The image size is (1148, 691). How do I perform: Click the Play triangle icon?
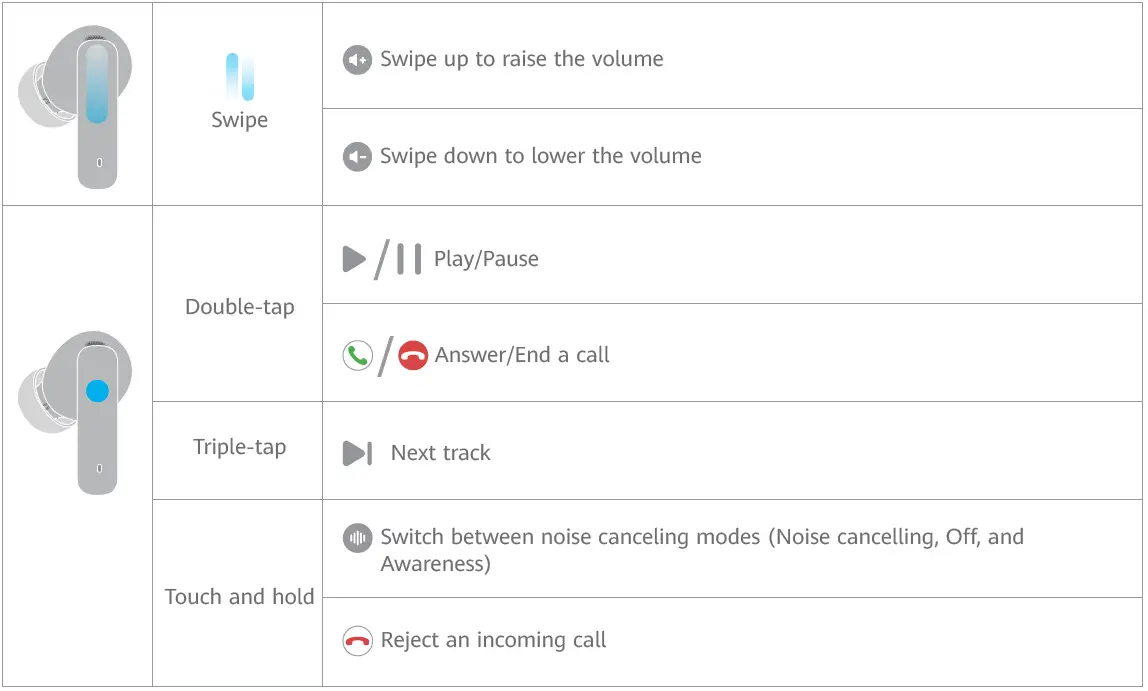(x=354, y=259)
